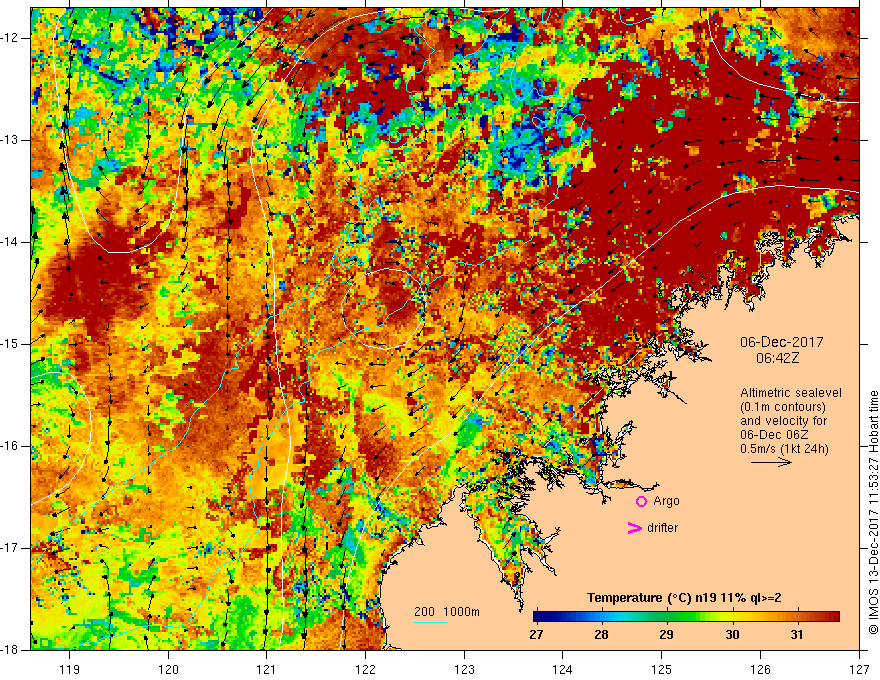Viewport: 880px width, 680px height.
Task: Click the longitude axis label 124
Action: (563, 670)
